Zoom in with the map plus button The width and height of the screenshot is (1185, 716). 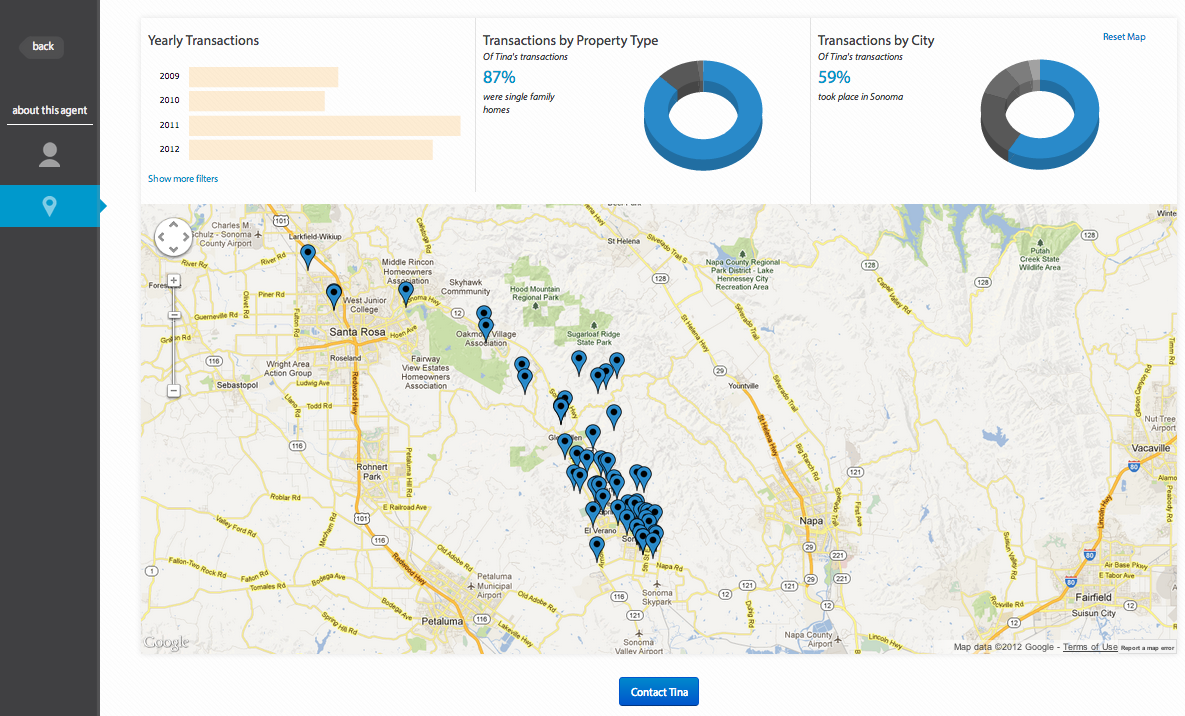(174, 281)
